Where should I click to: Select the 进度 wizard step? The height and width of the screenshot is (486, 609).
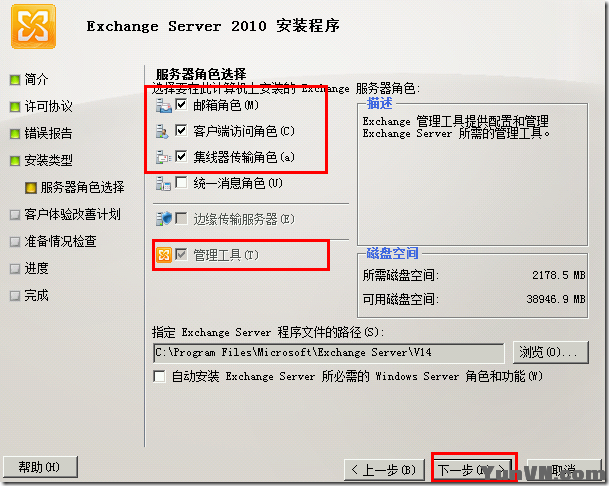[x=37, y=268]
